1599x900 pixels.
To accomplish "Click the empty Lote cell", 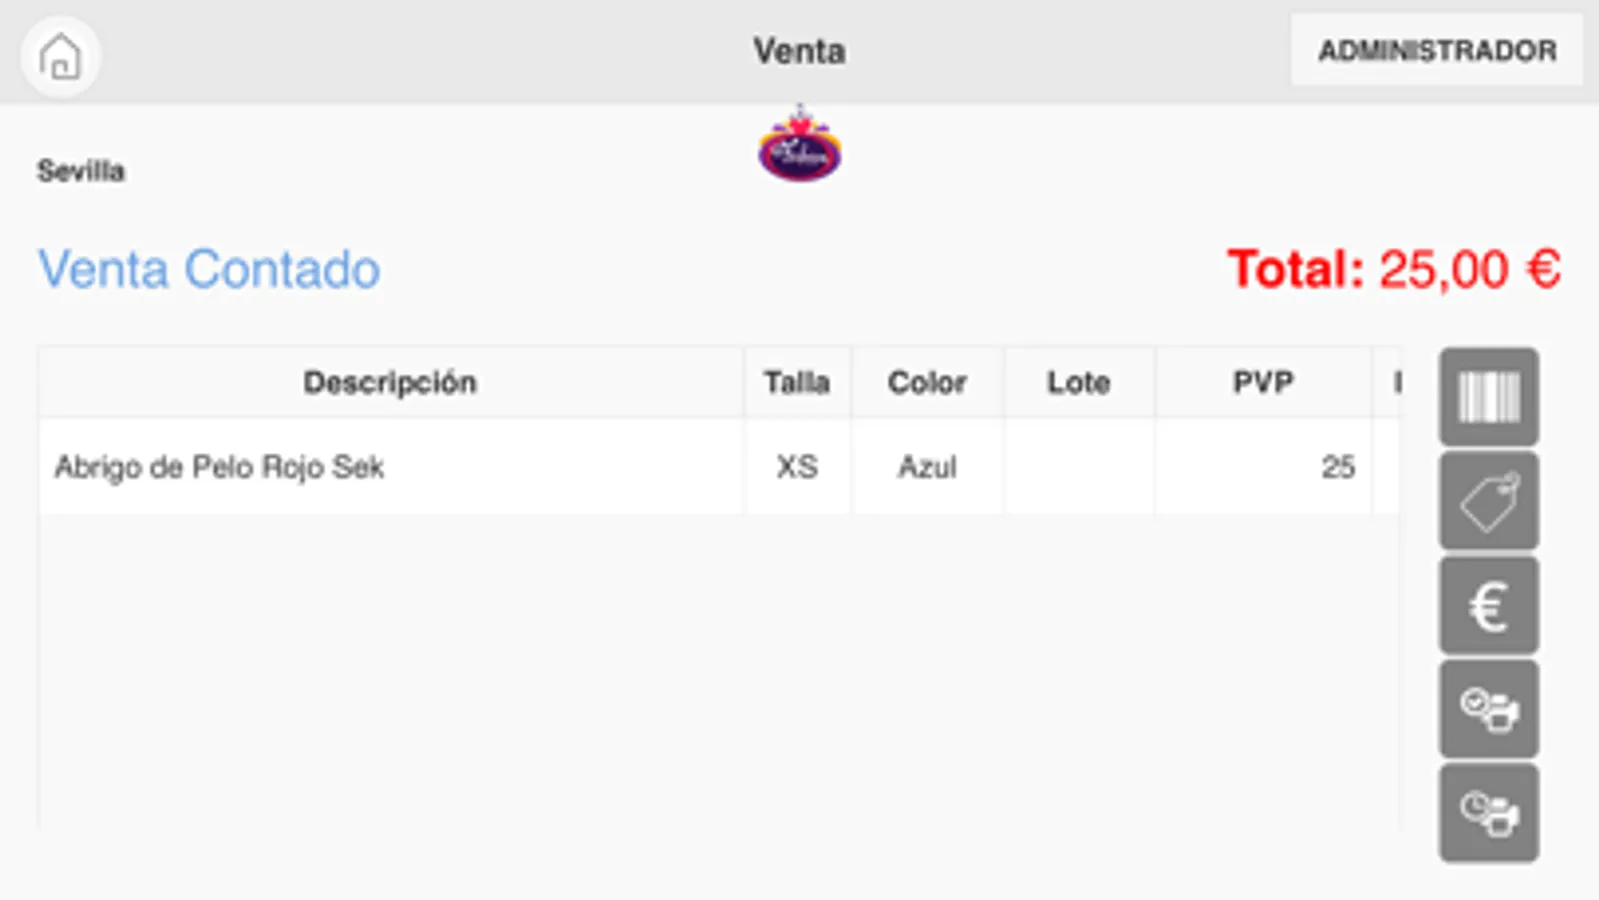I will click(x=1078, y=467).
